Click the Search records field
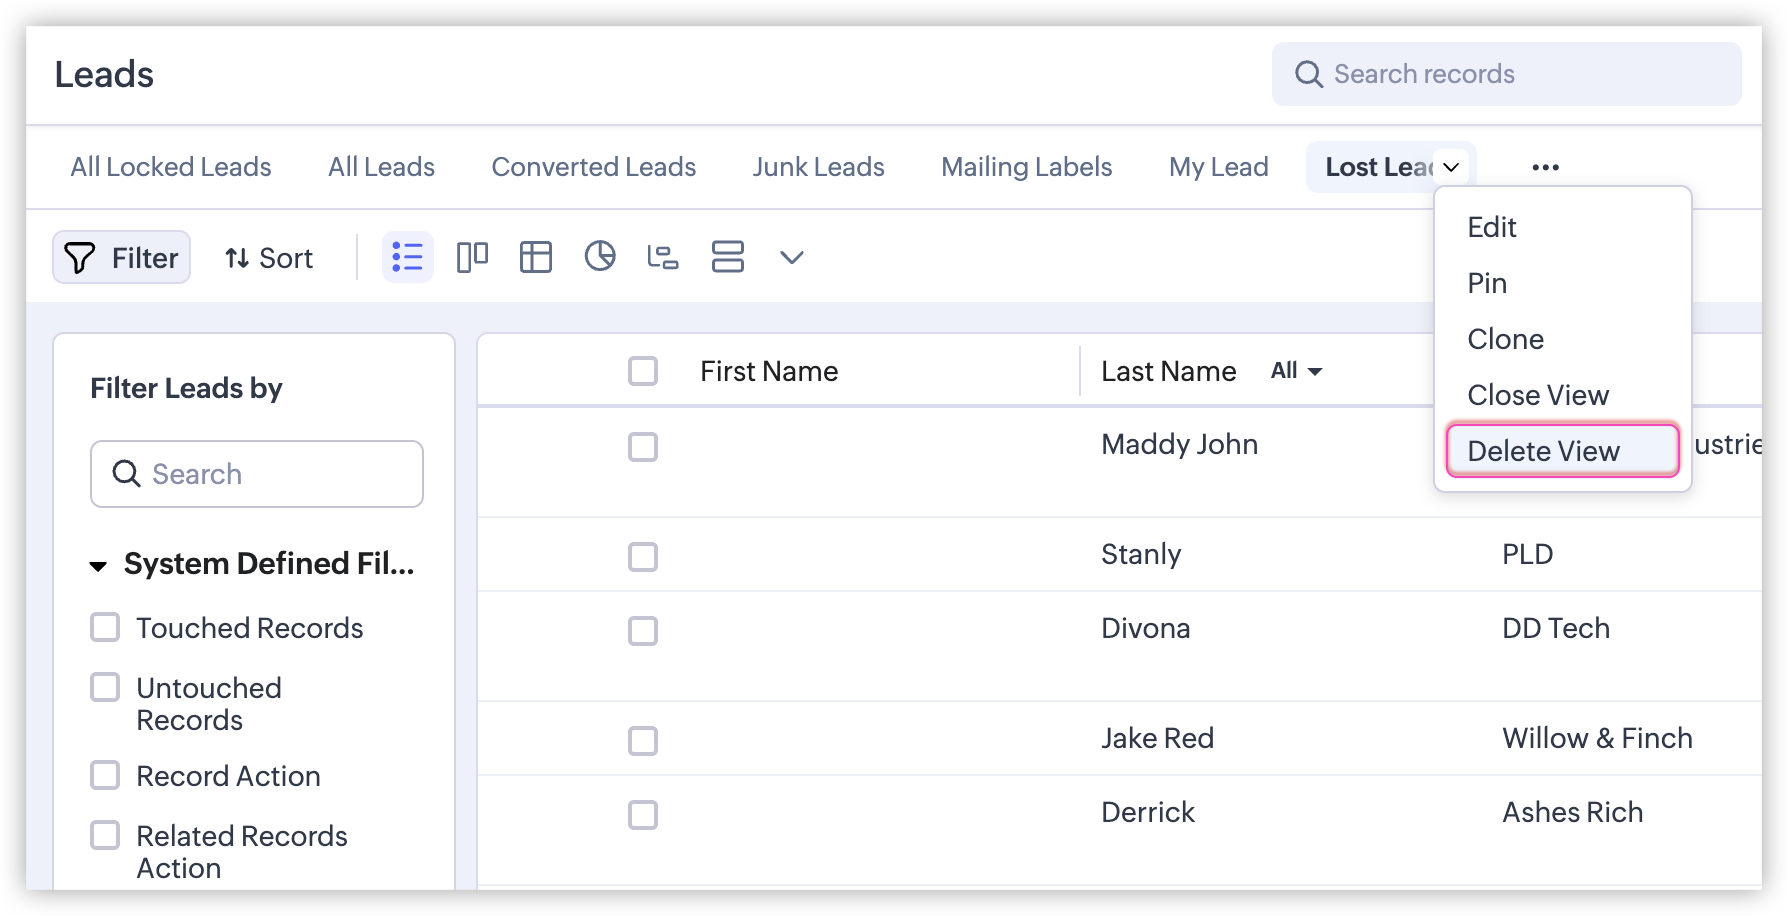Image resolution: width=1788 pixels, height=916 pixels. 1506,74
